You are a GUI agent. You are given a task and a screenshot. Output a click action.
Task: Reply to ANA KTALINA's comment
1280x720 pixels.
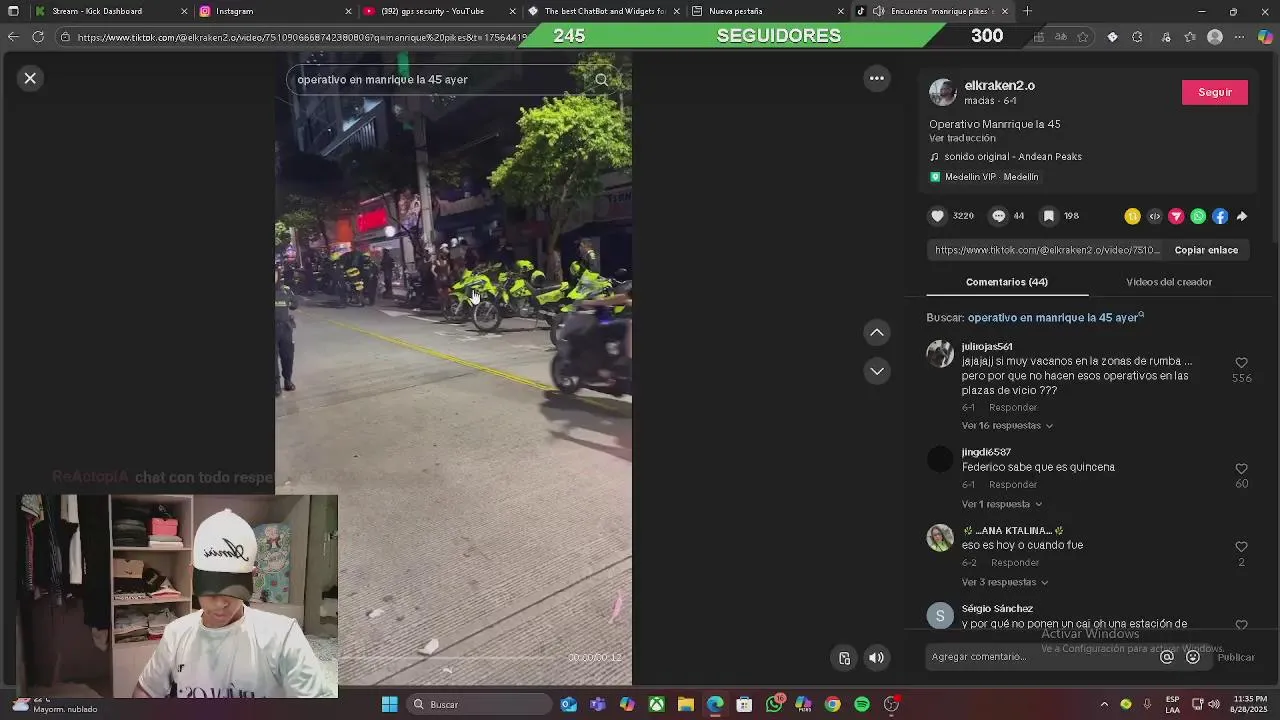coord(1015,563)
